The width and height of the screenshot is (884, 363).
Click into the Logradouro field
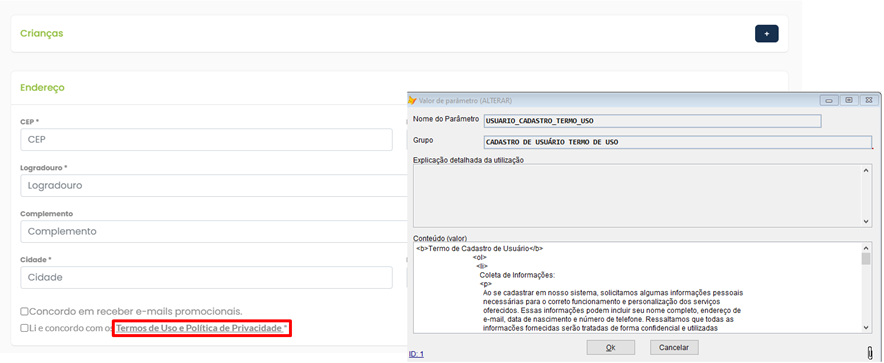(214, 185)
